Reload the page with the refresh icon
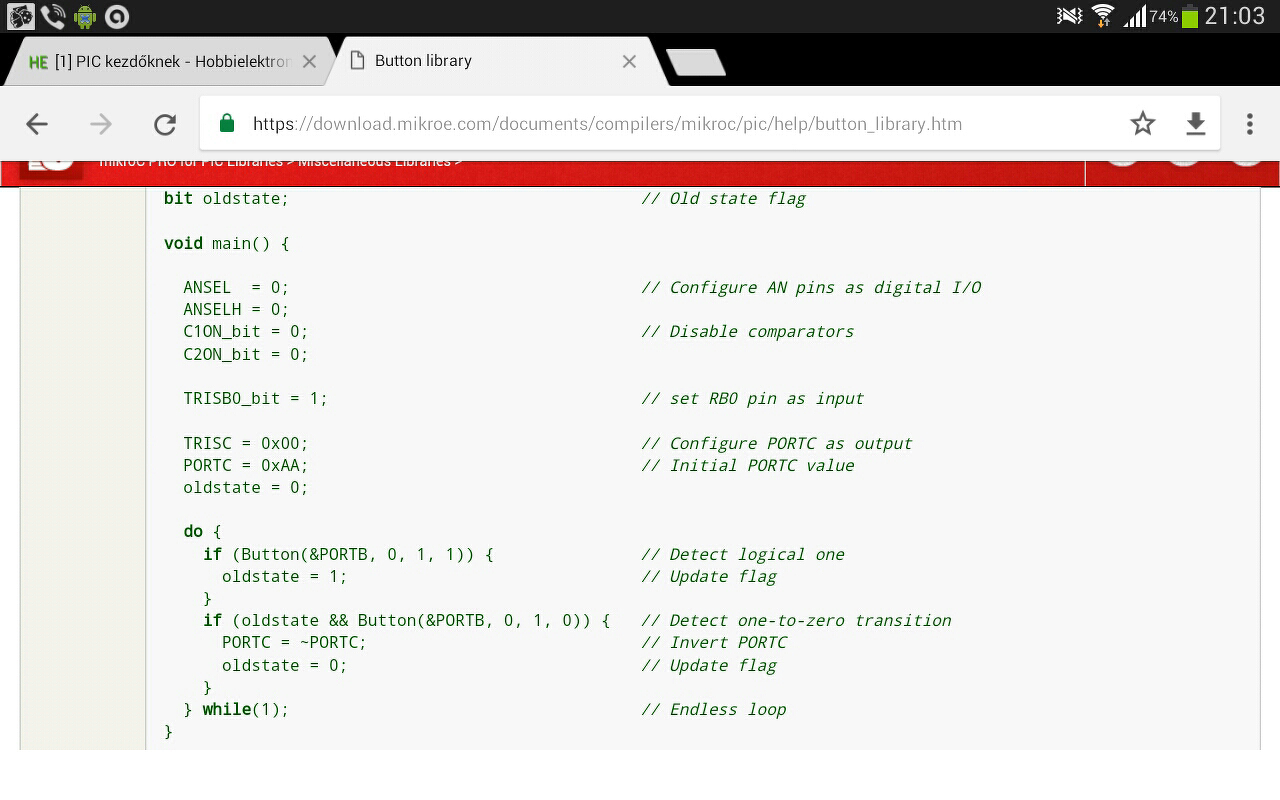This screenshot has height=800, width=1280. pyautogui.click(x=165, y=124)
